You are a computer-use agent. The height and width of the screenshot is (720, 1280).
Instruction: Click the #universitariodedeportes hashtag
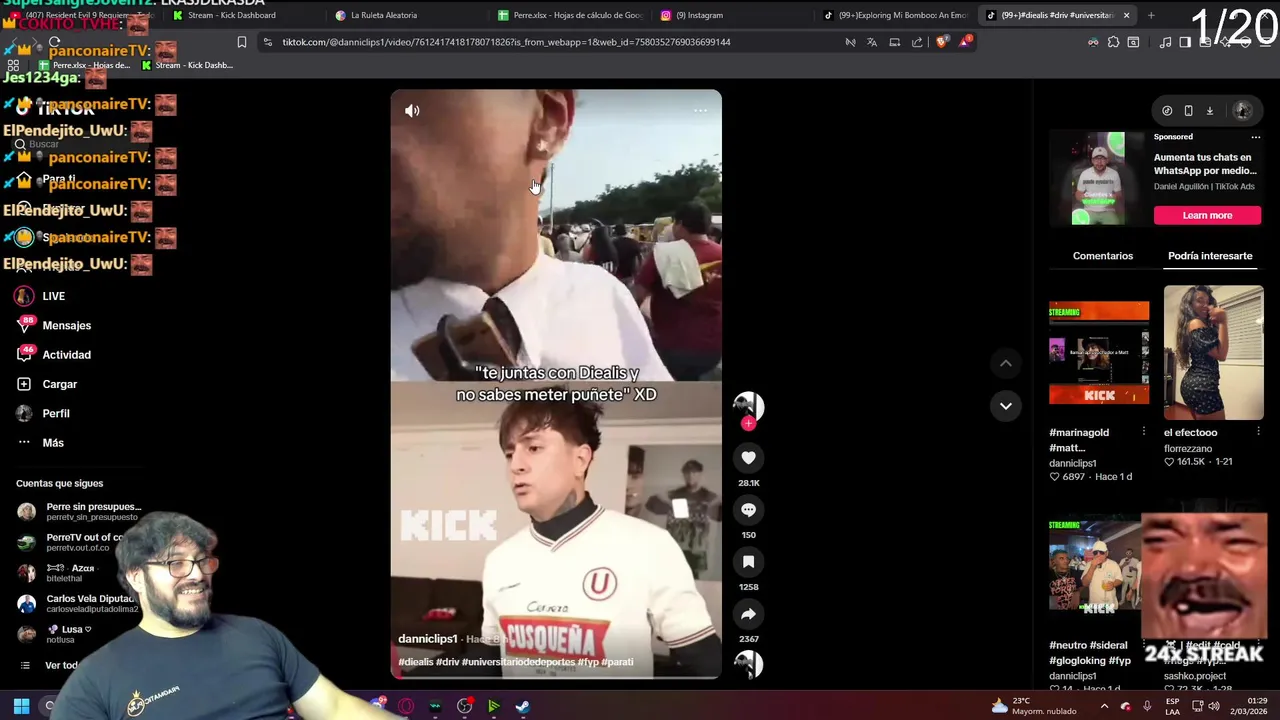[x=518, y=662]
